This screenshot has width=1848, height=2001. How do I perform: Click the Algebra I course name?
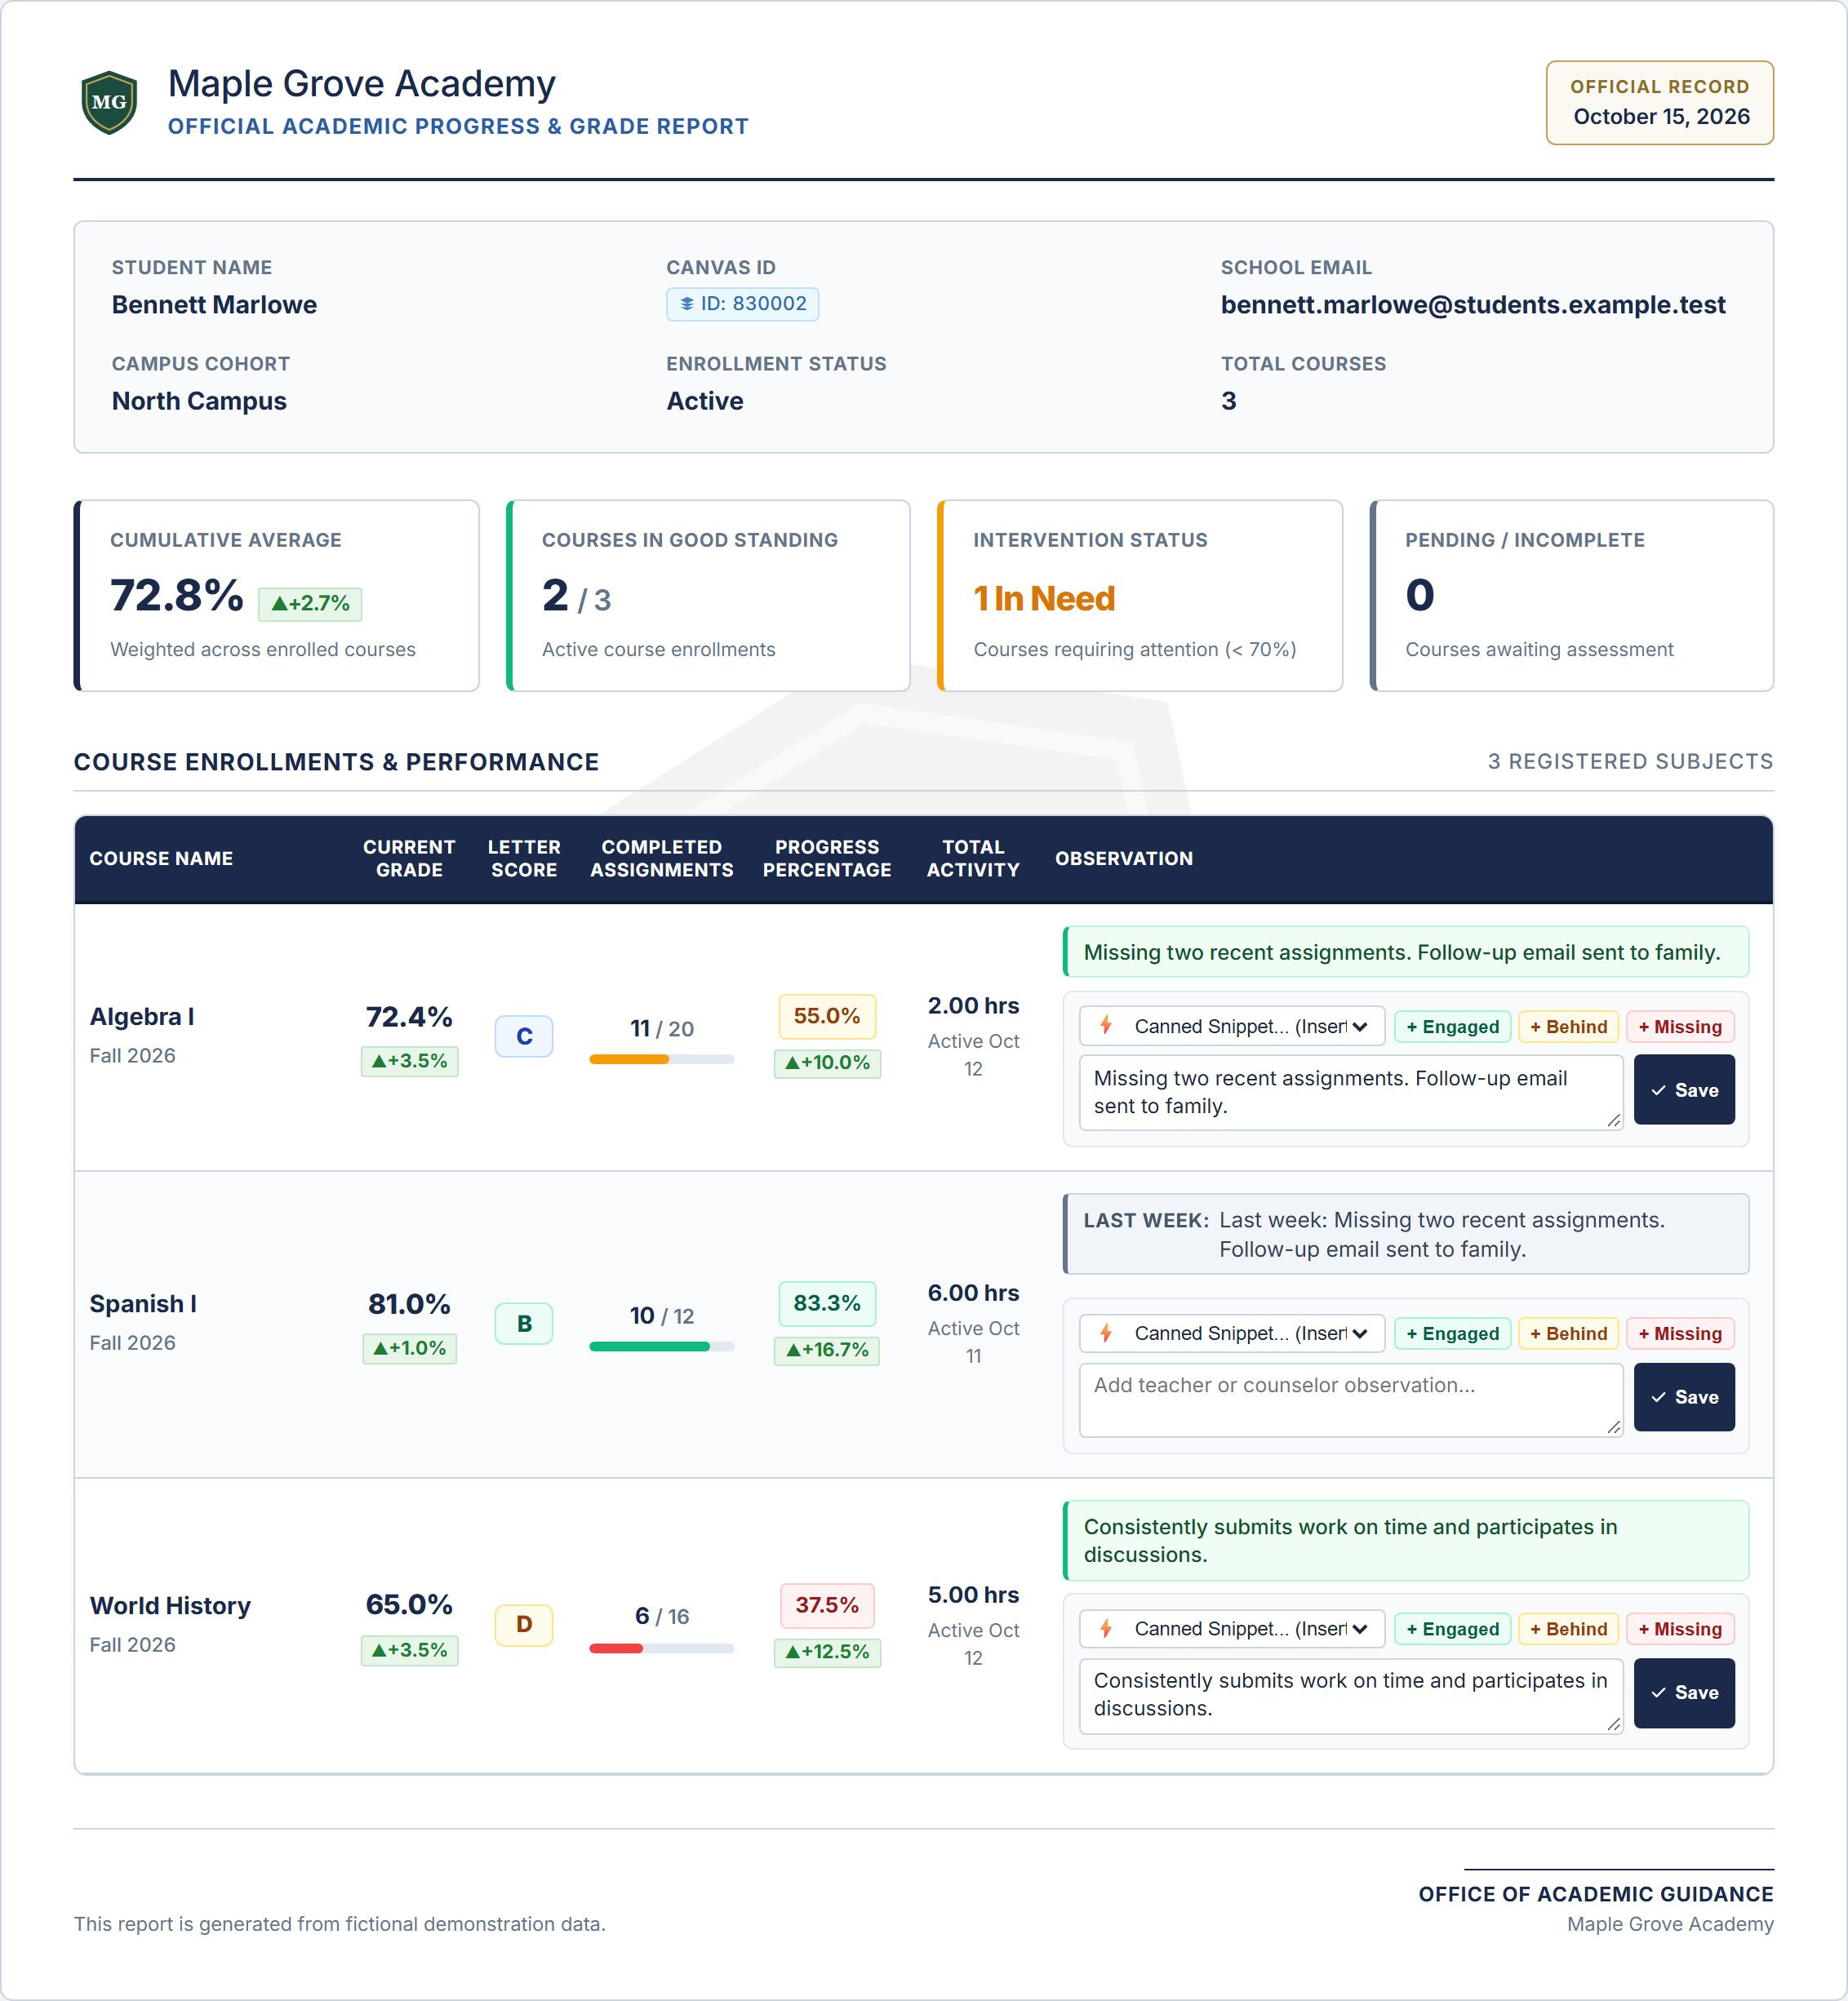coord(142,1016)
